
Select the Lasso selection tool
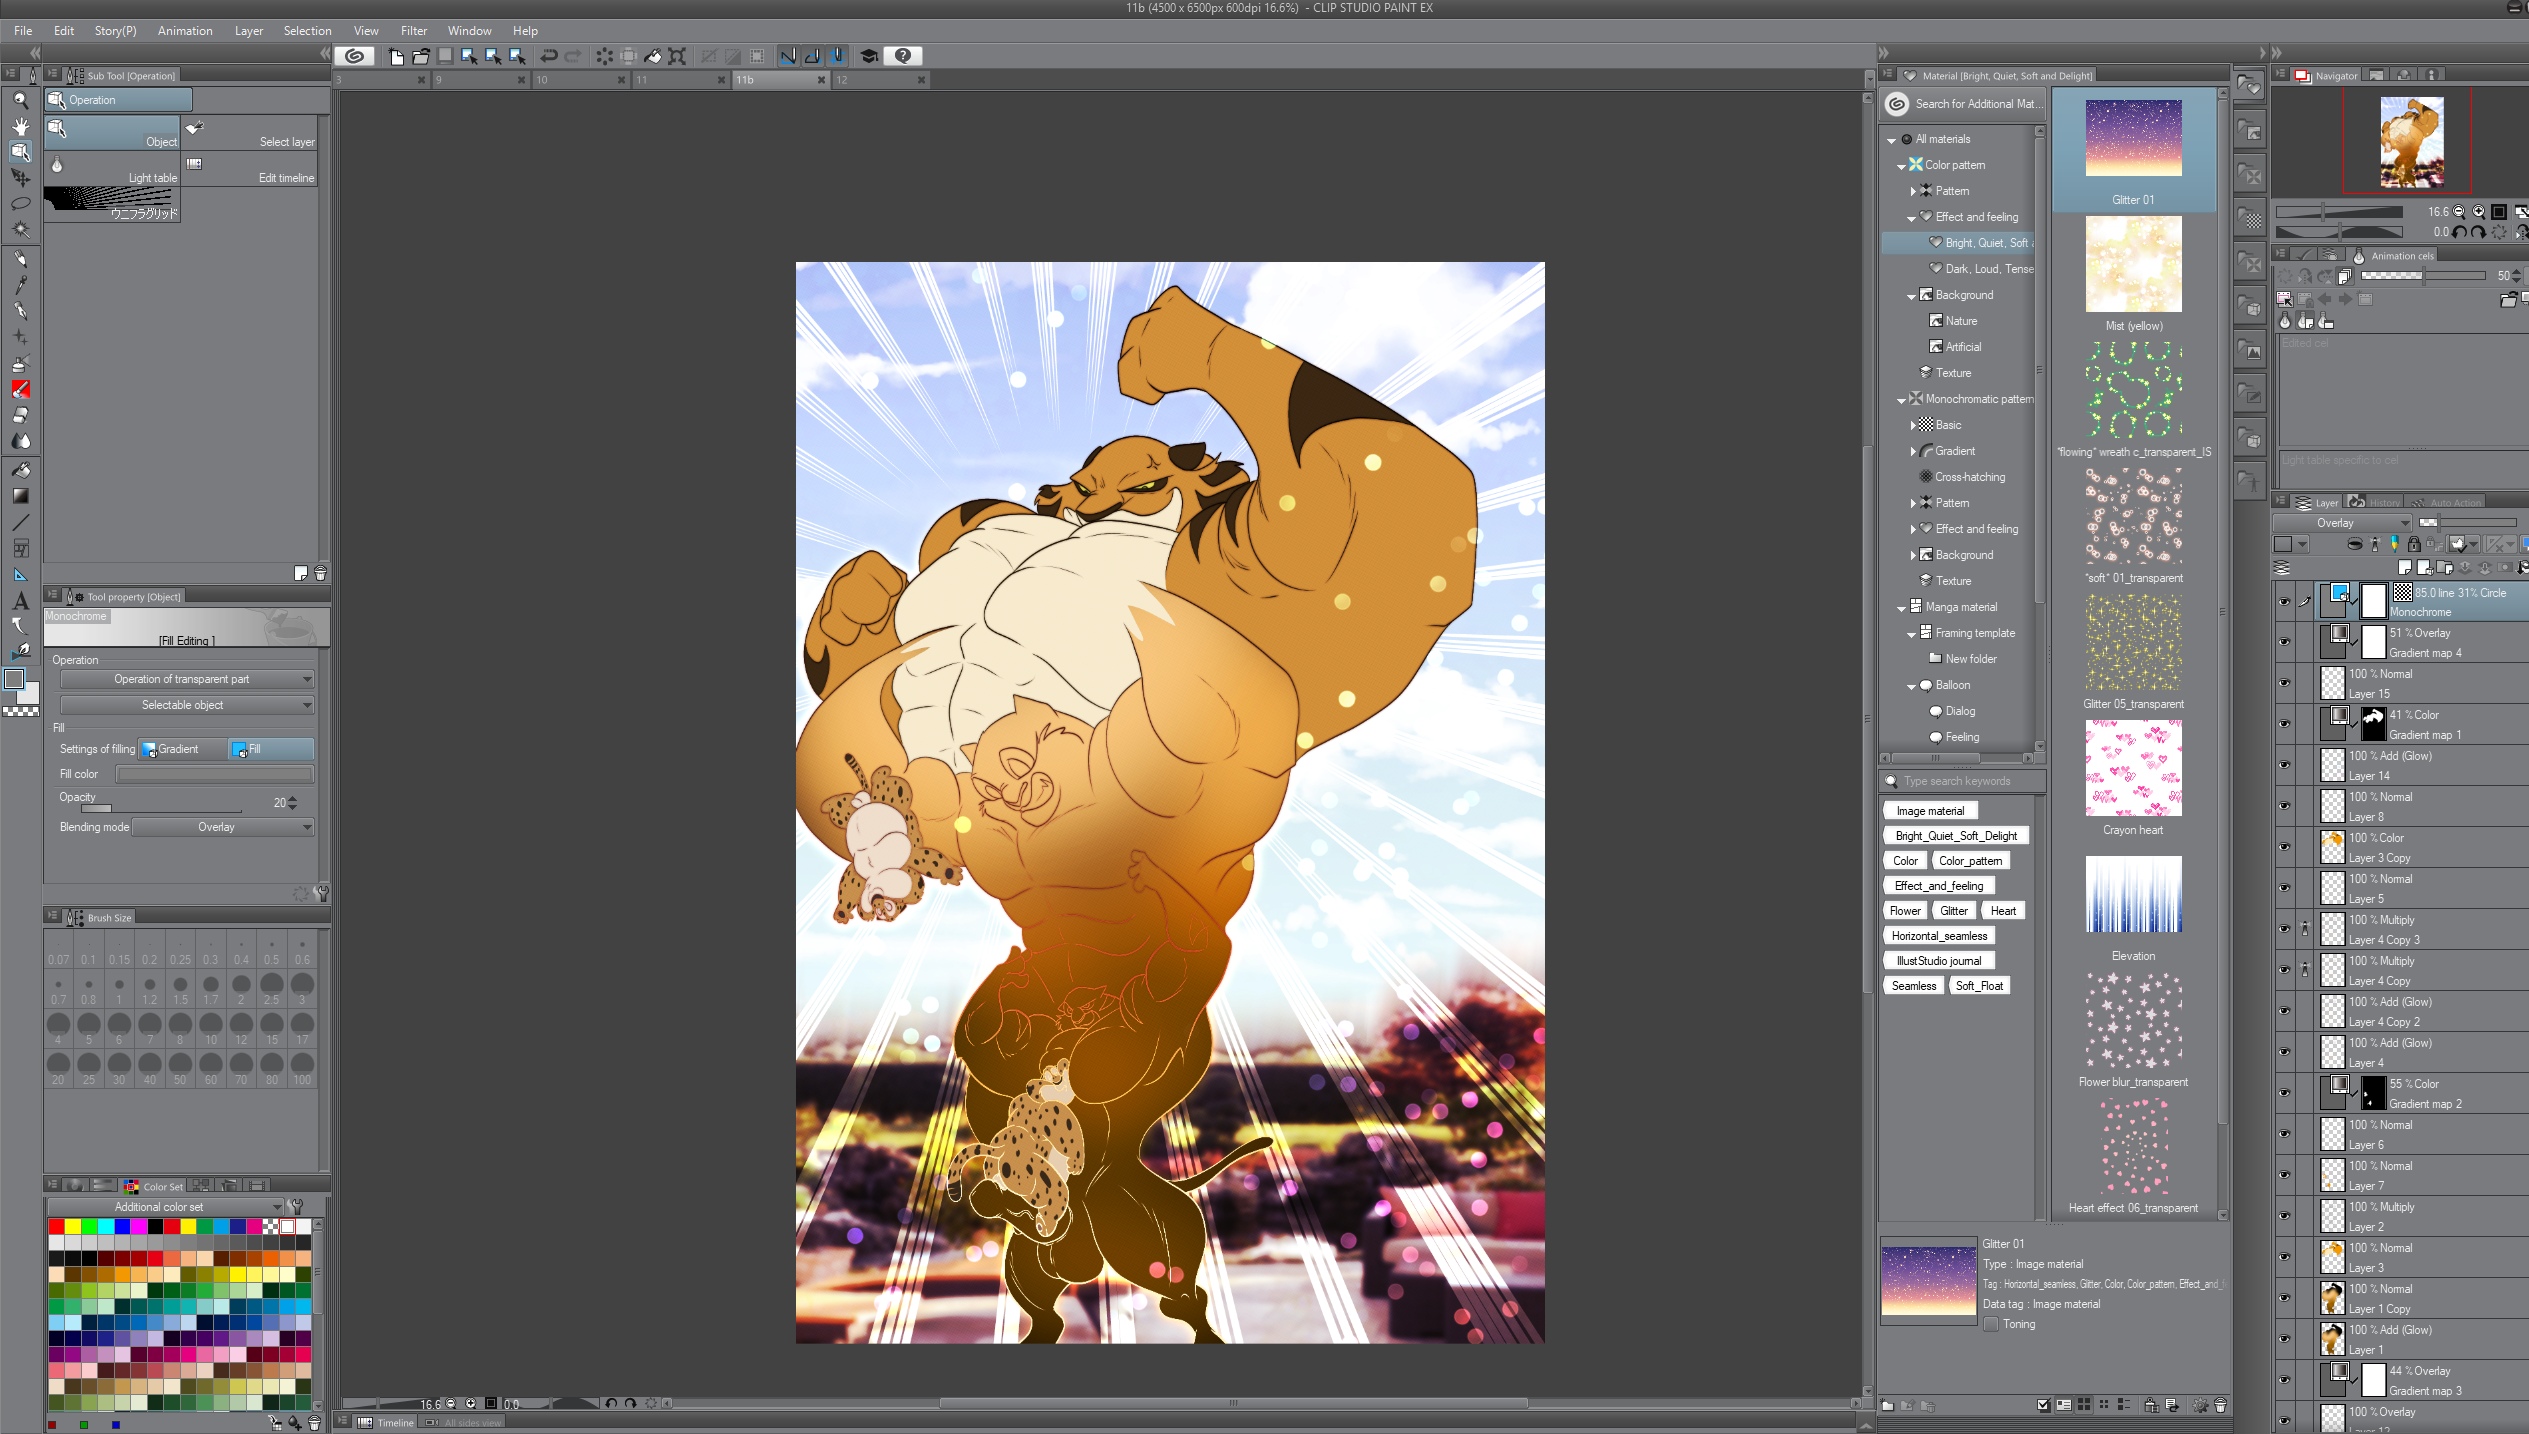[x=20, y=203]
